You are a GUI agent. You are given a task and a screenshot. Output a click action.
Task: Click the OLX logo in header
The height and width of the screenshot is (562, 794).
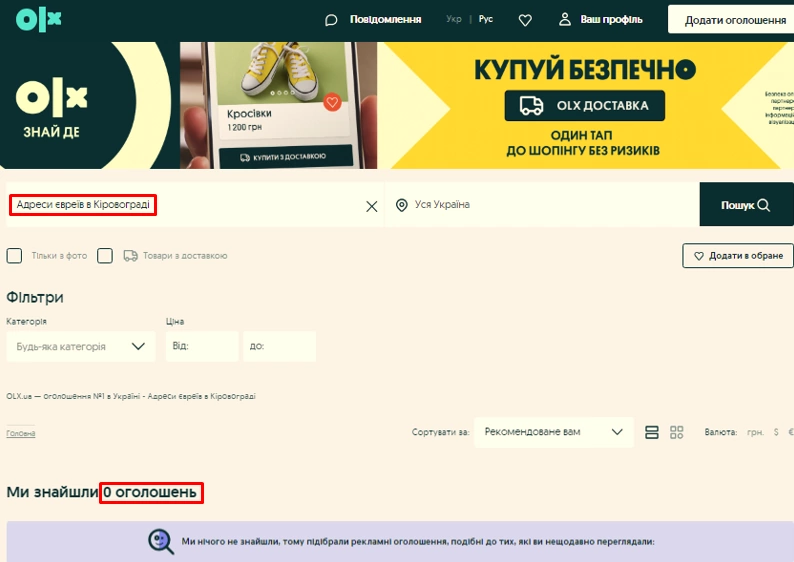[38, 19]
